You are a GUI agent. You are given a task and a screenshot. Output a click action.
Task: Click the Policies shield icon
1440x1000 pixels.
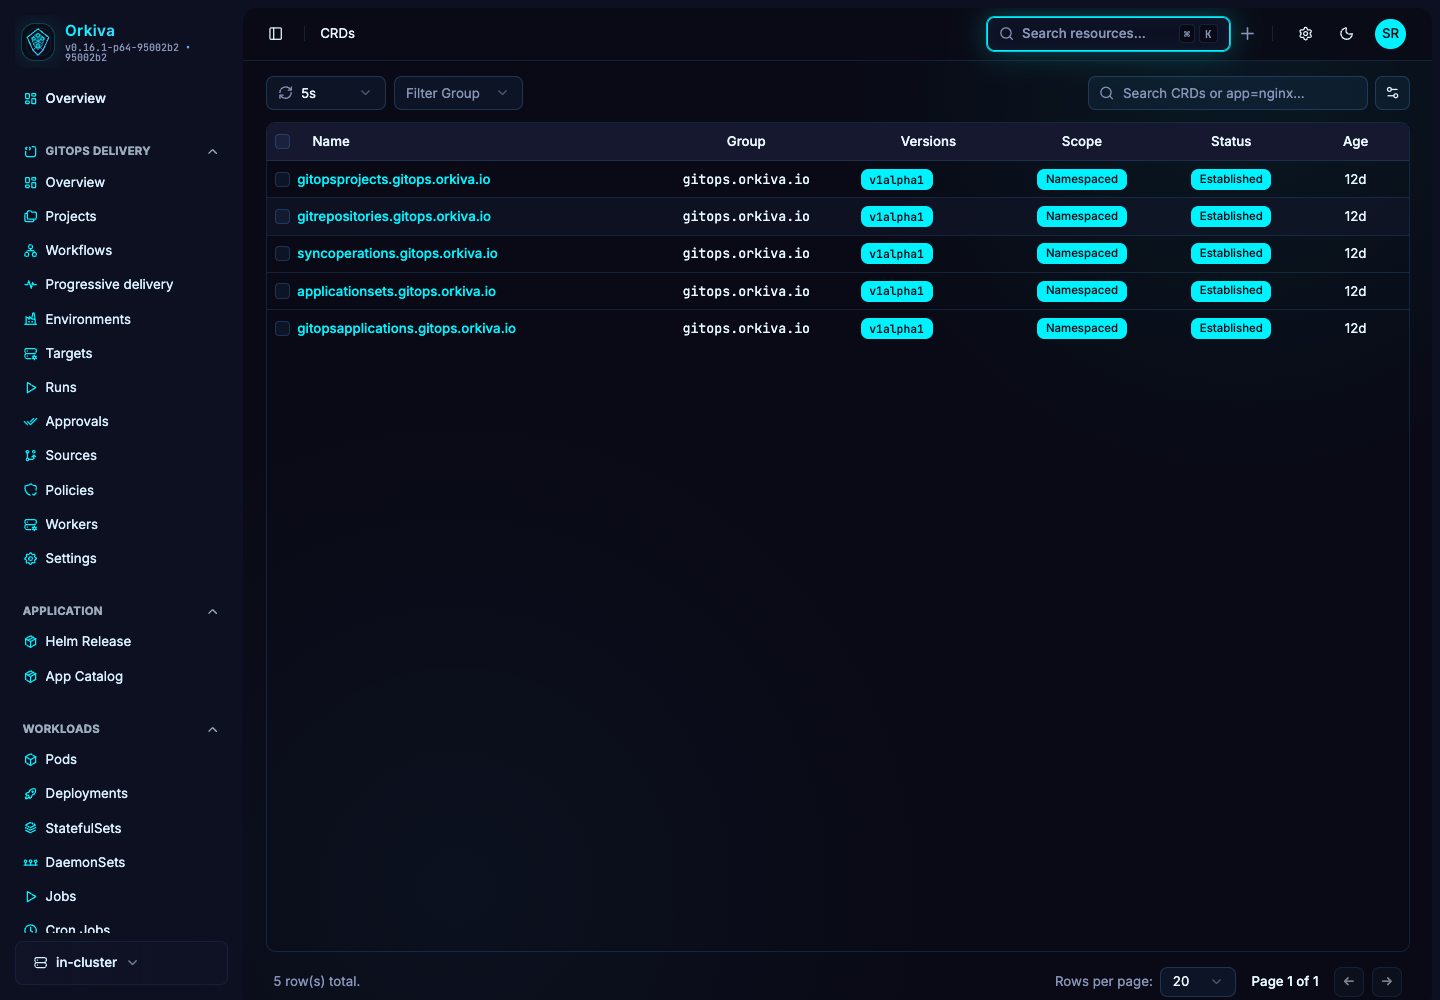point(31,490)
